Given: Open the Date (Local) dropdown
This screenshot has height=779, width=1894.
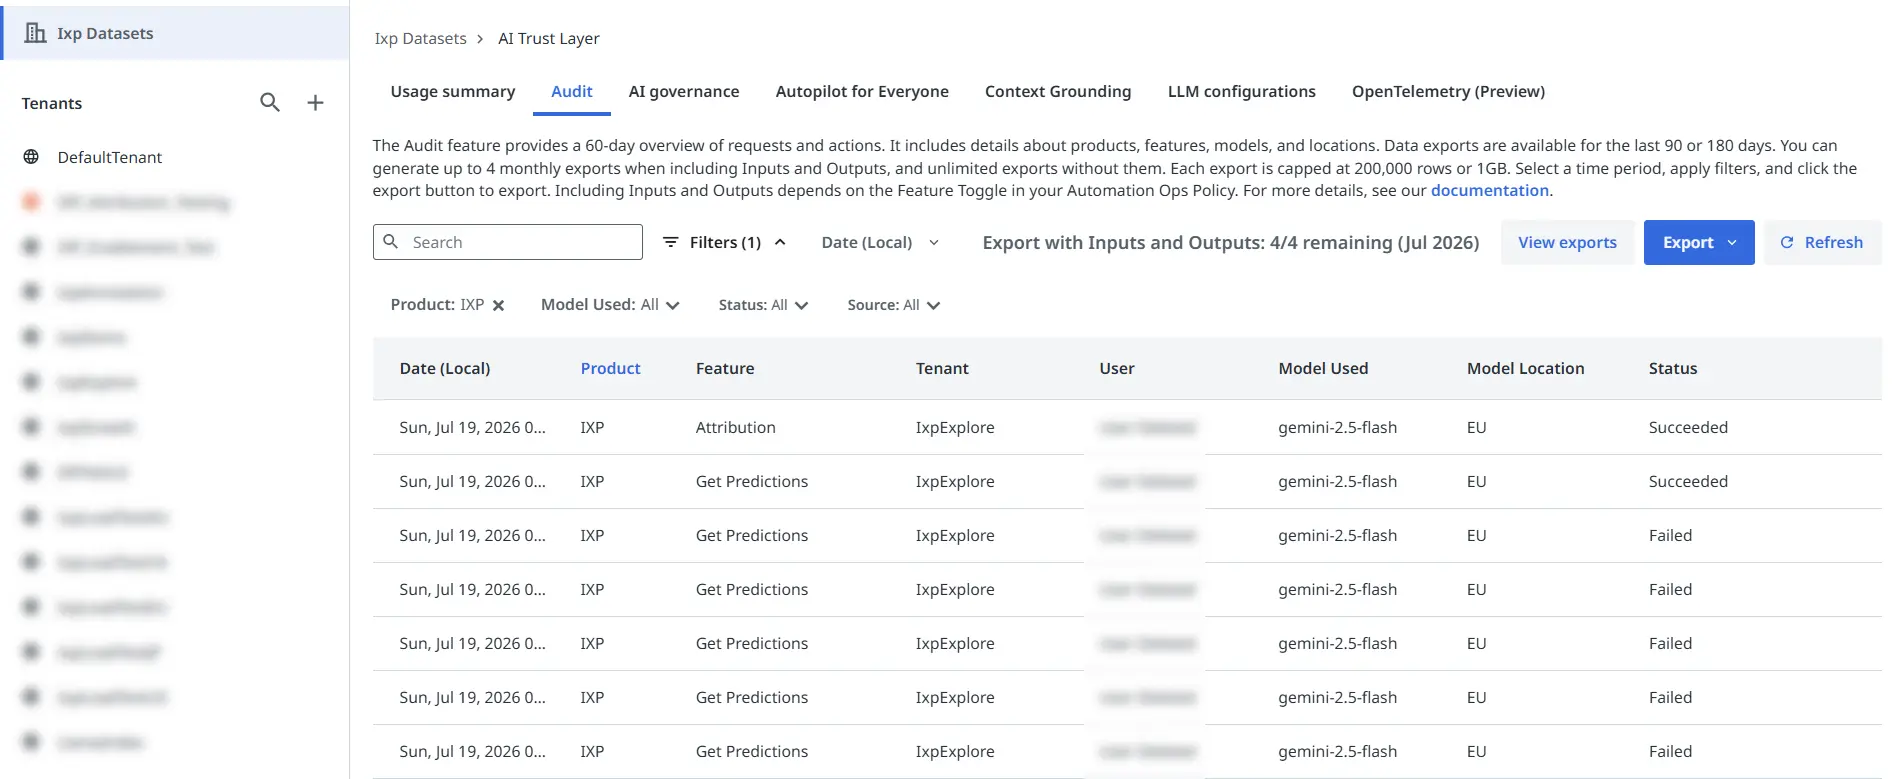Looking at the screenshot, I should point(879,242).
